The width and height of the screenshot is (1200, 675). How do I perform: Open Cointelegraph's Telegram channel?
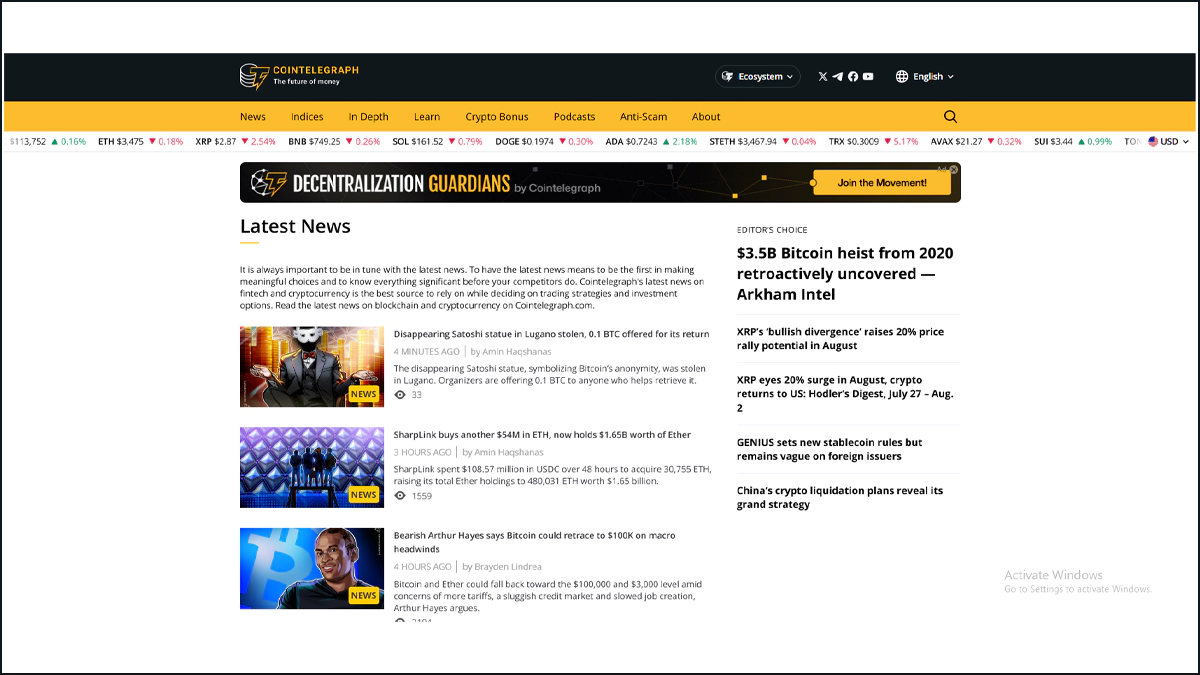pyautogui.click(x=838, y=76)
